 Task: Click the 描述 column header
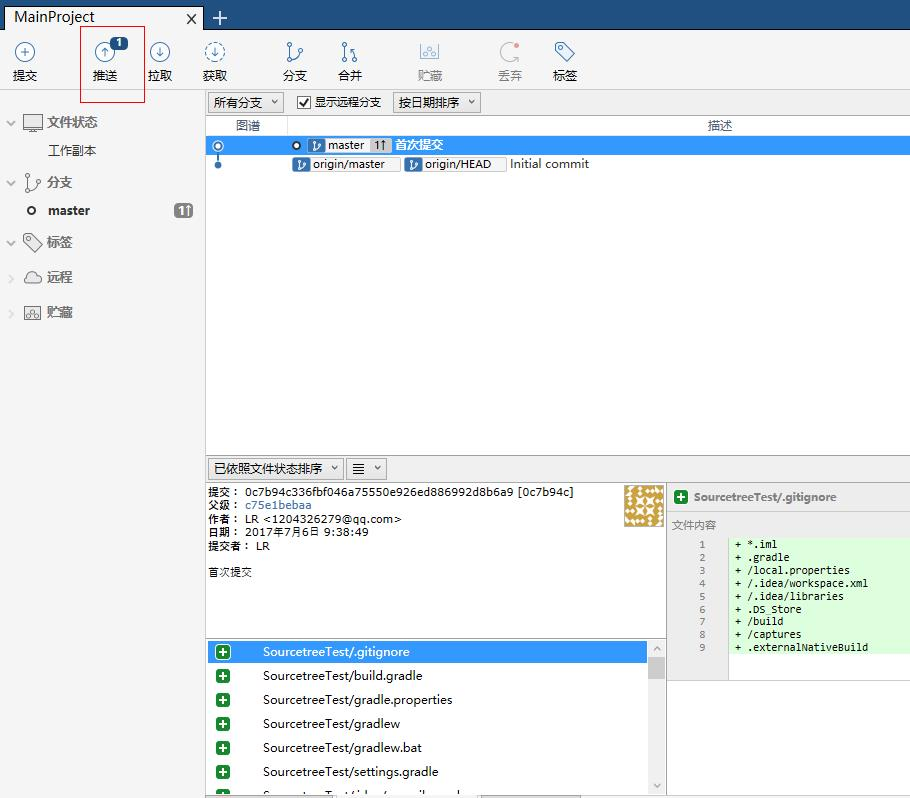[720, 126]
